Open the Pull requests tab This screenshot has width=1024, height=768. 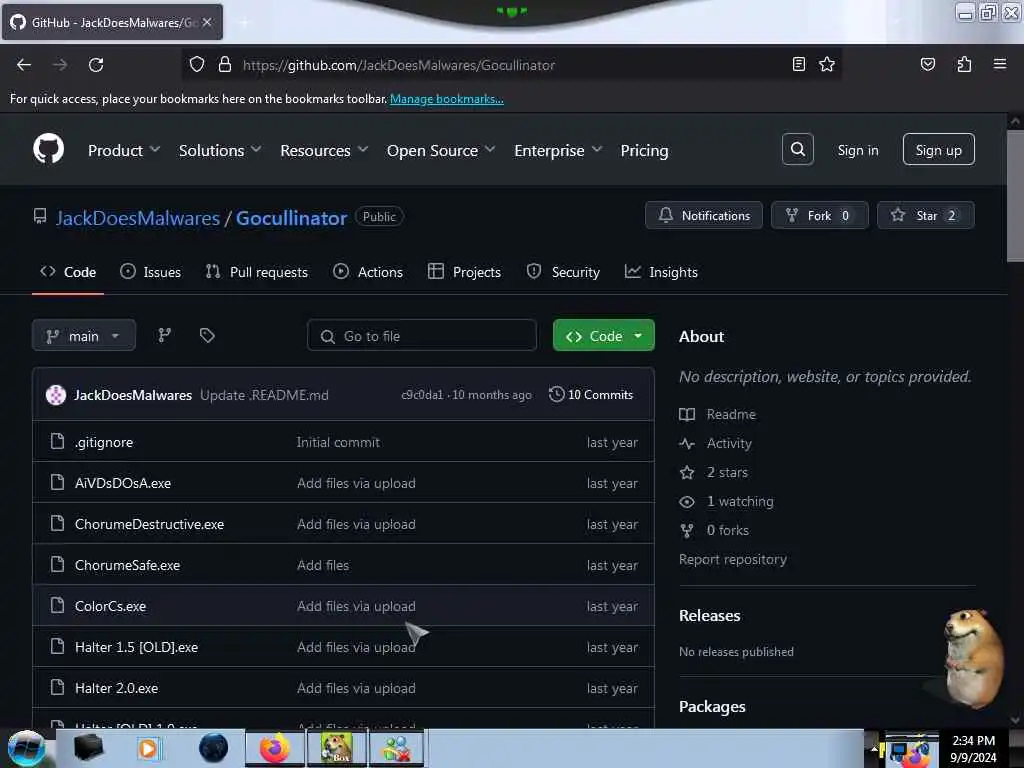(257, 272)
